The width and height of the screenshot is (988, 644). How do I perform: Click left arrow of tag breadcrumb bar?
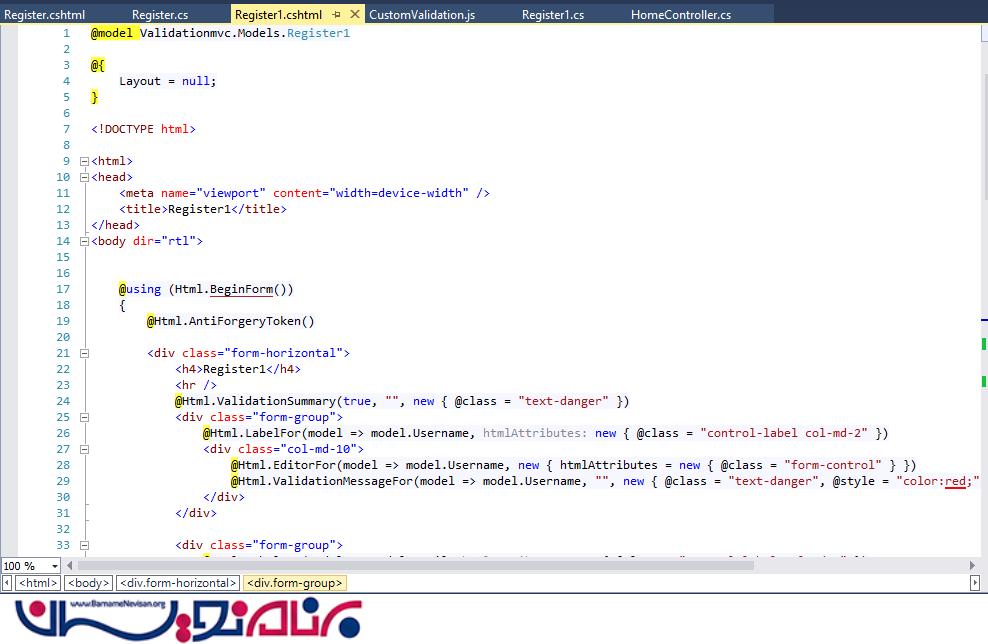tap(7, 583)
